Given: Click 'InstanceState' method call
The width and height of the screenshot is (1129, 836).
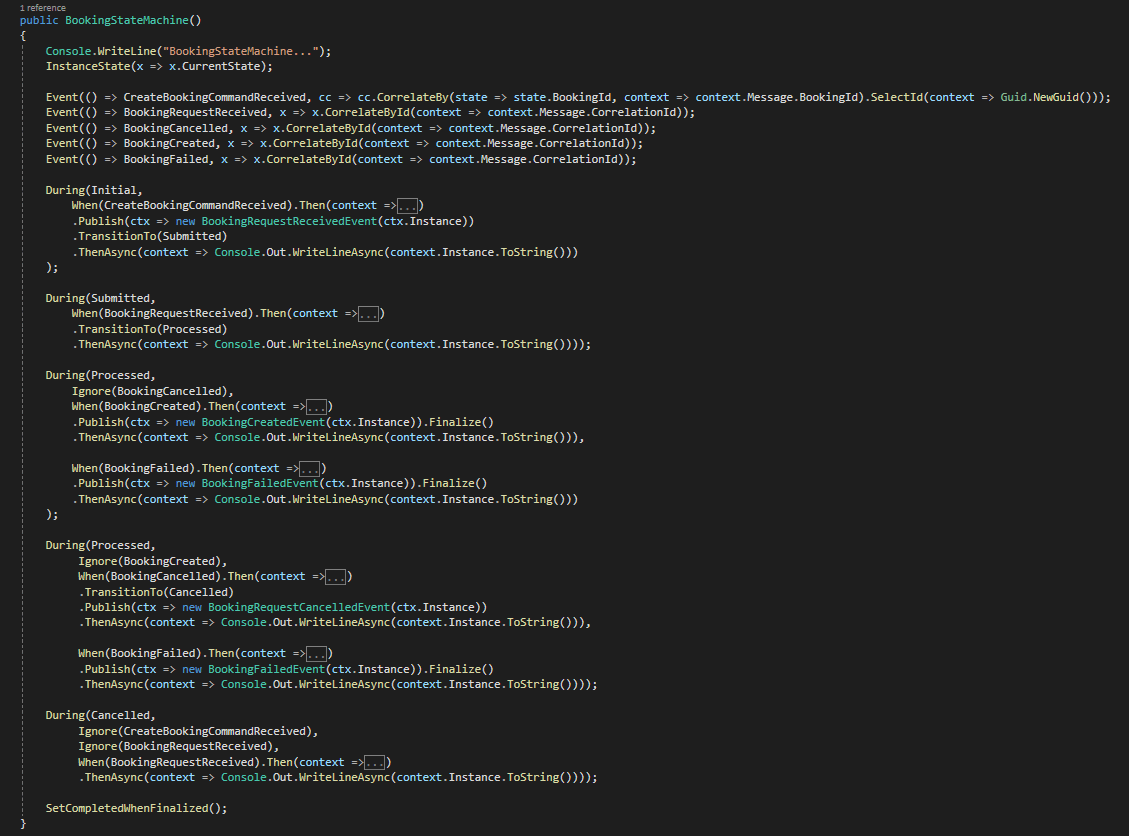Looking at the screenshot, I should click(x=88, y=66).
